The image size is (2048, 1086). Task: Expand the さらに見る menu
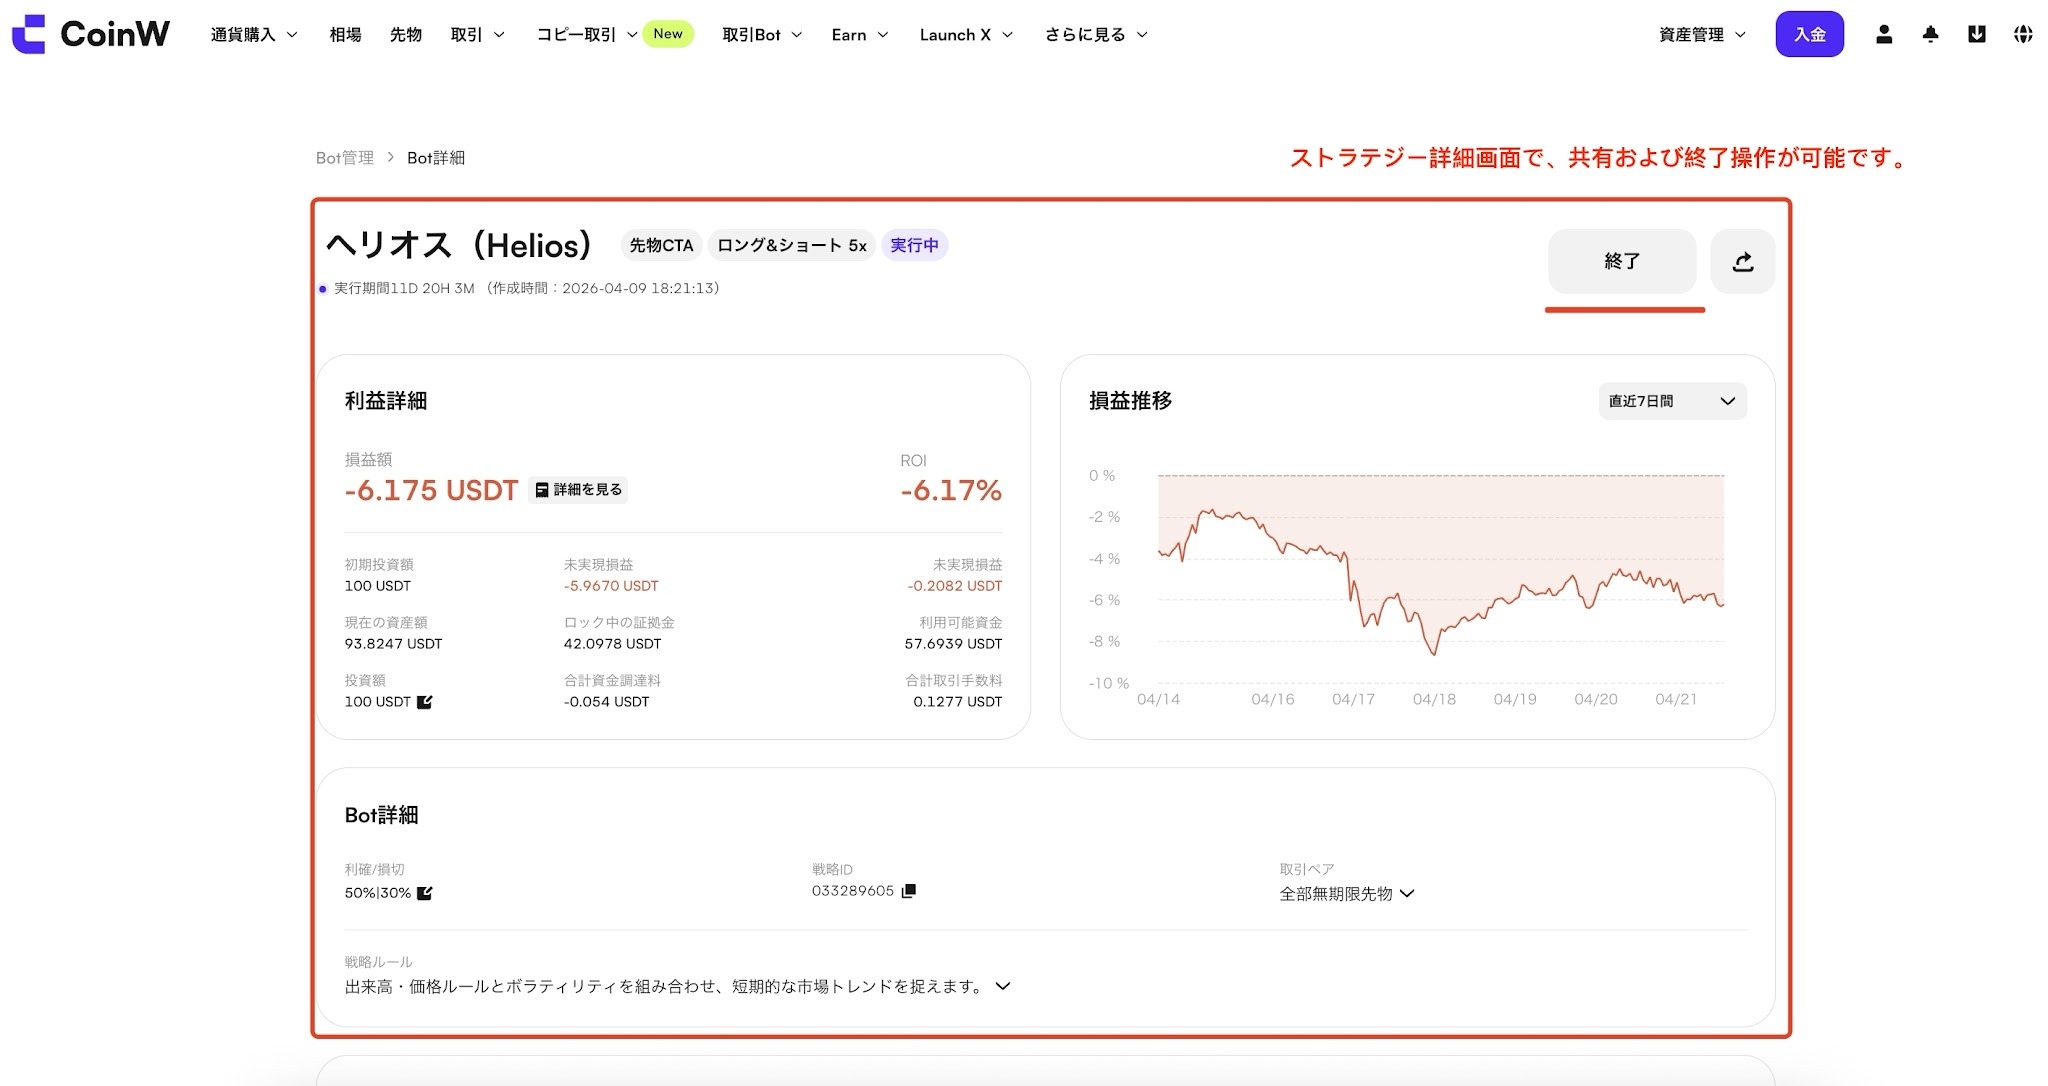pyautogui.click(x=1096, y=35)
